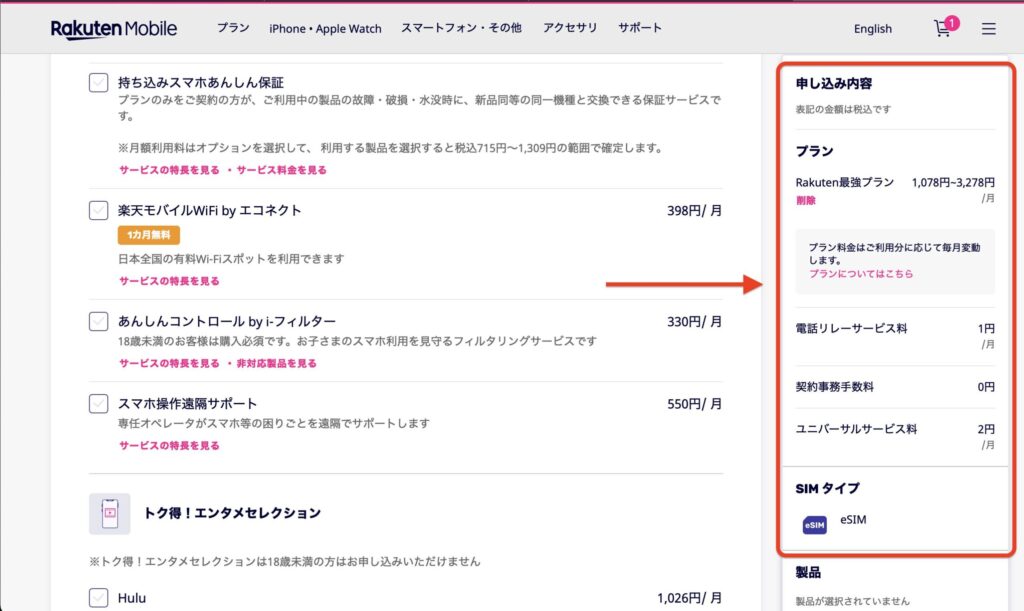Click the SIM タイプ heading
The height and width of the screenshot is (611, 1024).
pyautogui.click(x=827, y=488)
